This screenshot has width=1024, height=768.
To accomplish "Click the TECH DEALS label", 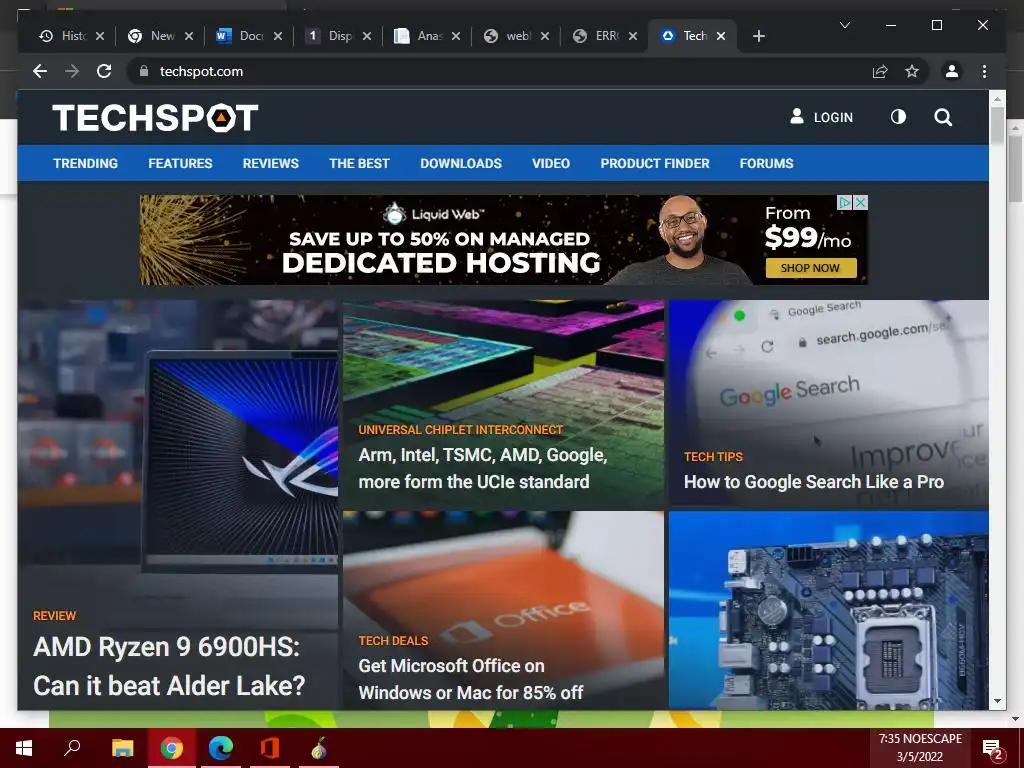I will [x=393, y=641].
